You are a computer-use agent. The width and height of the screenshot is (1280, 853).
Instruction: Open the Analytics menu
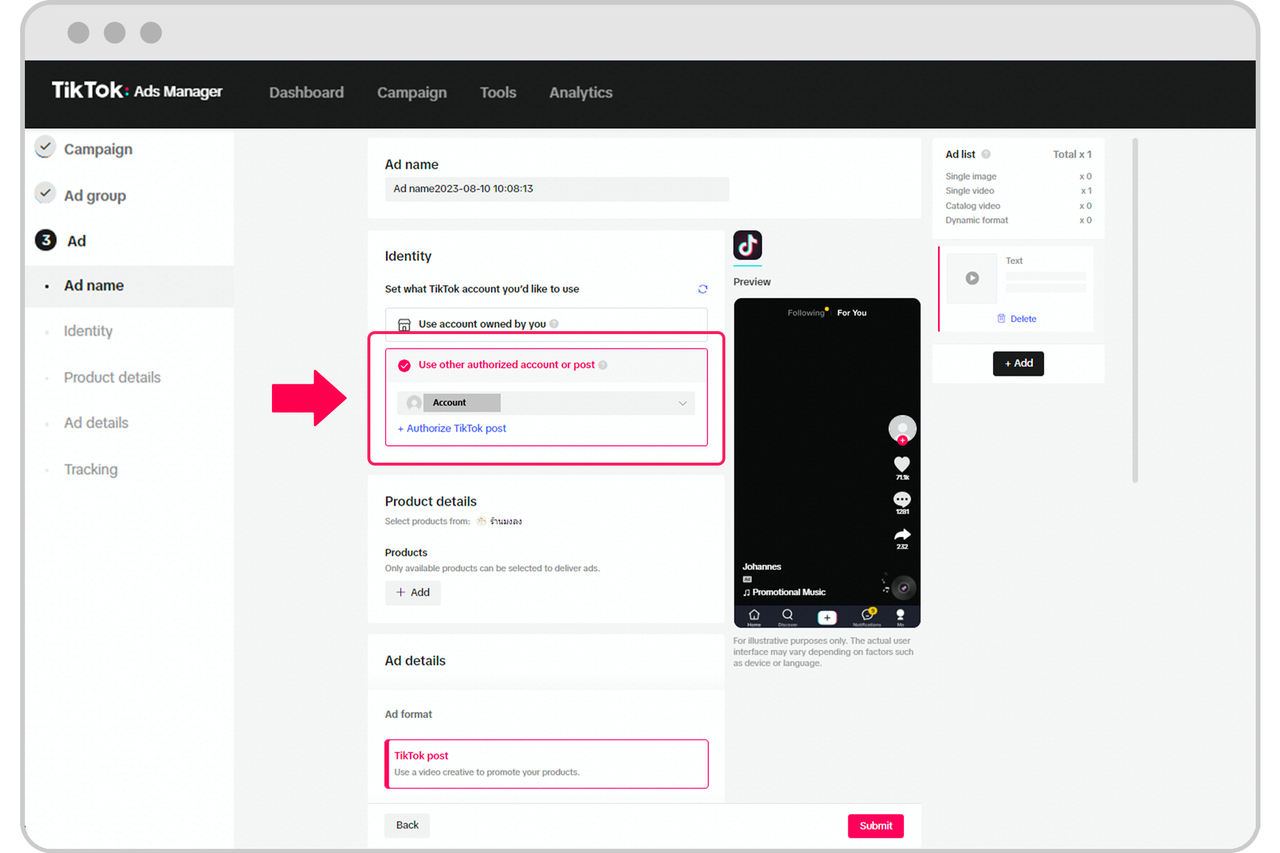pos(580,92)
